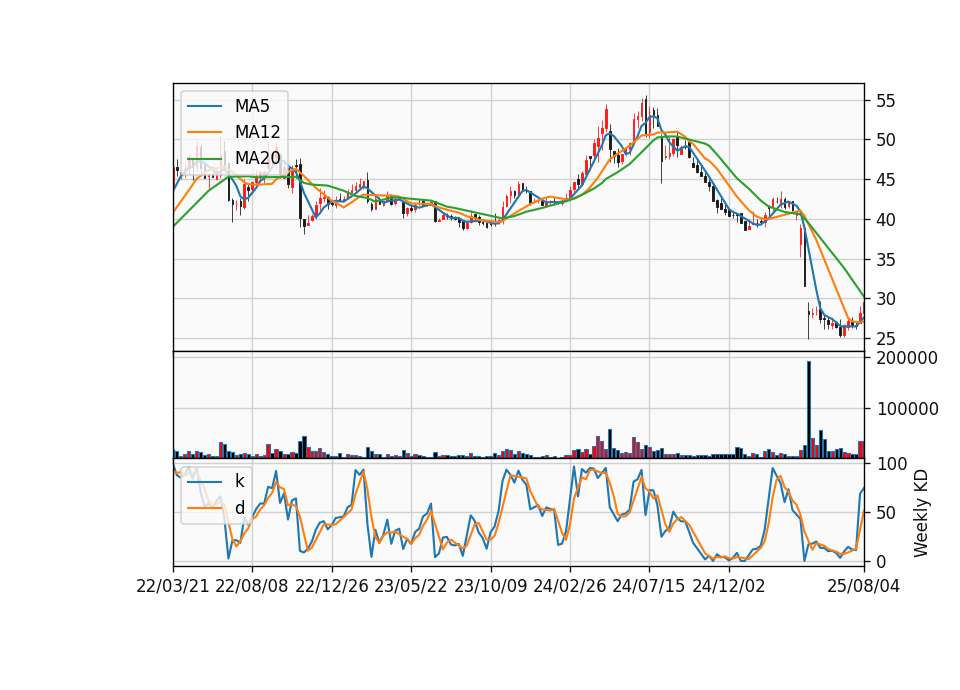Click the green MA20 legend line sample
Viewport: 960px width, 690px height.
(204, 159)
